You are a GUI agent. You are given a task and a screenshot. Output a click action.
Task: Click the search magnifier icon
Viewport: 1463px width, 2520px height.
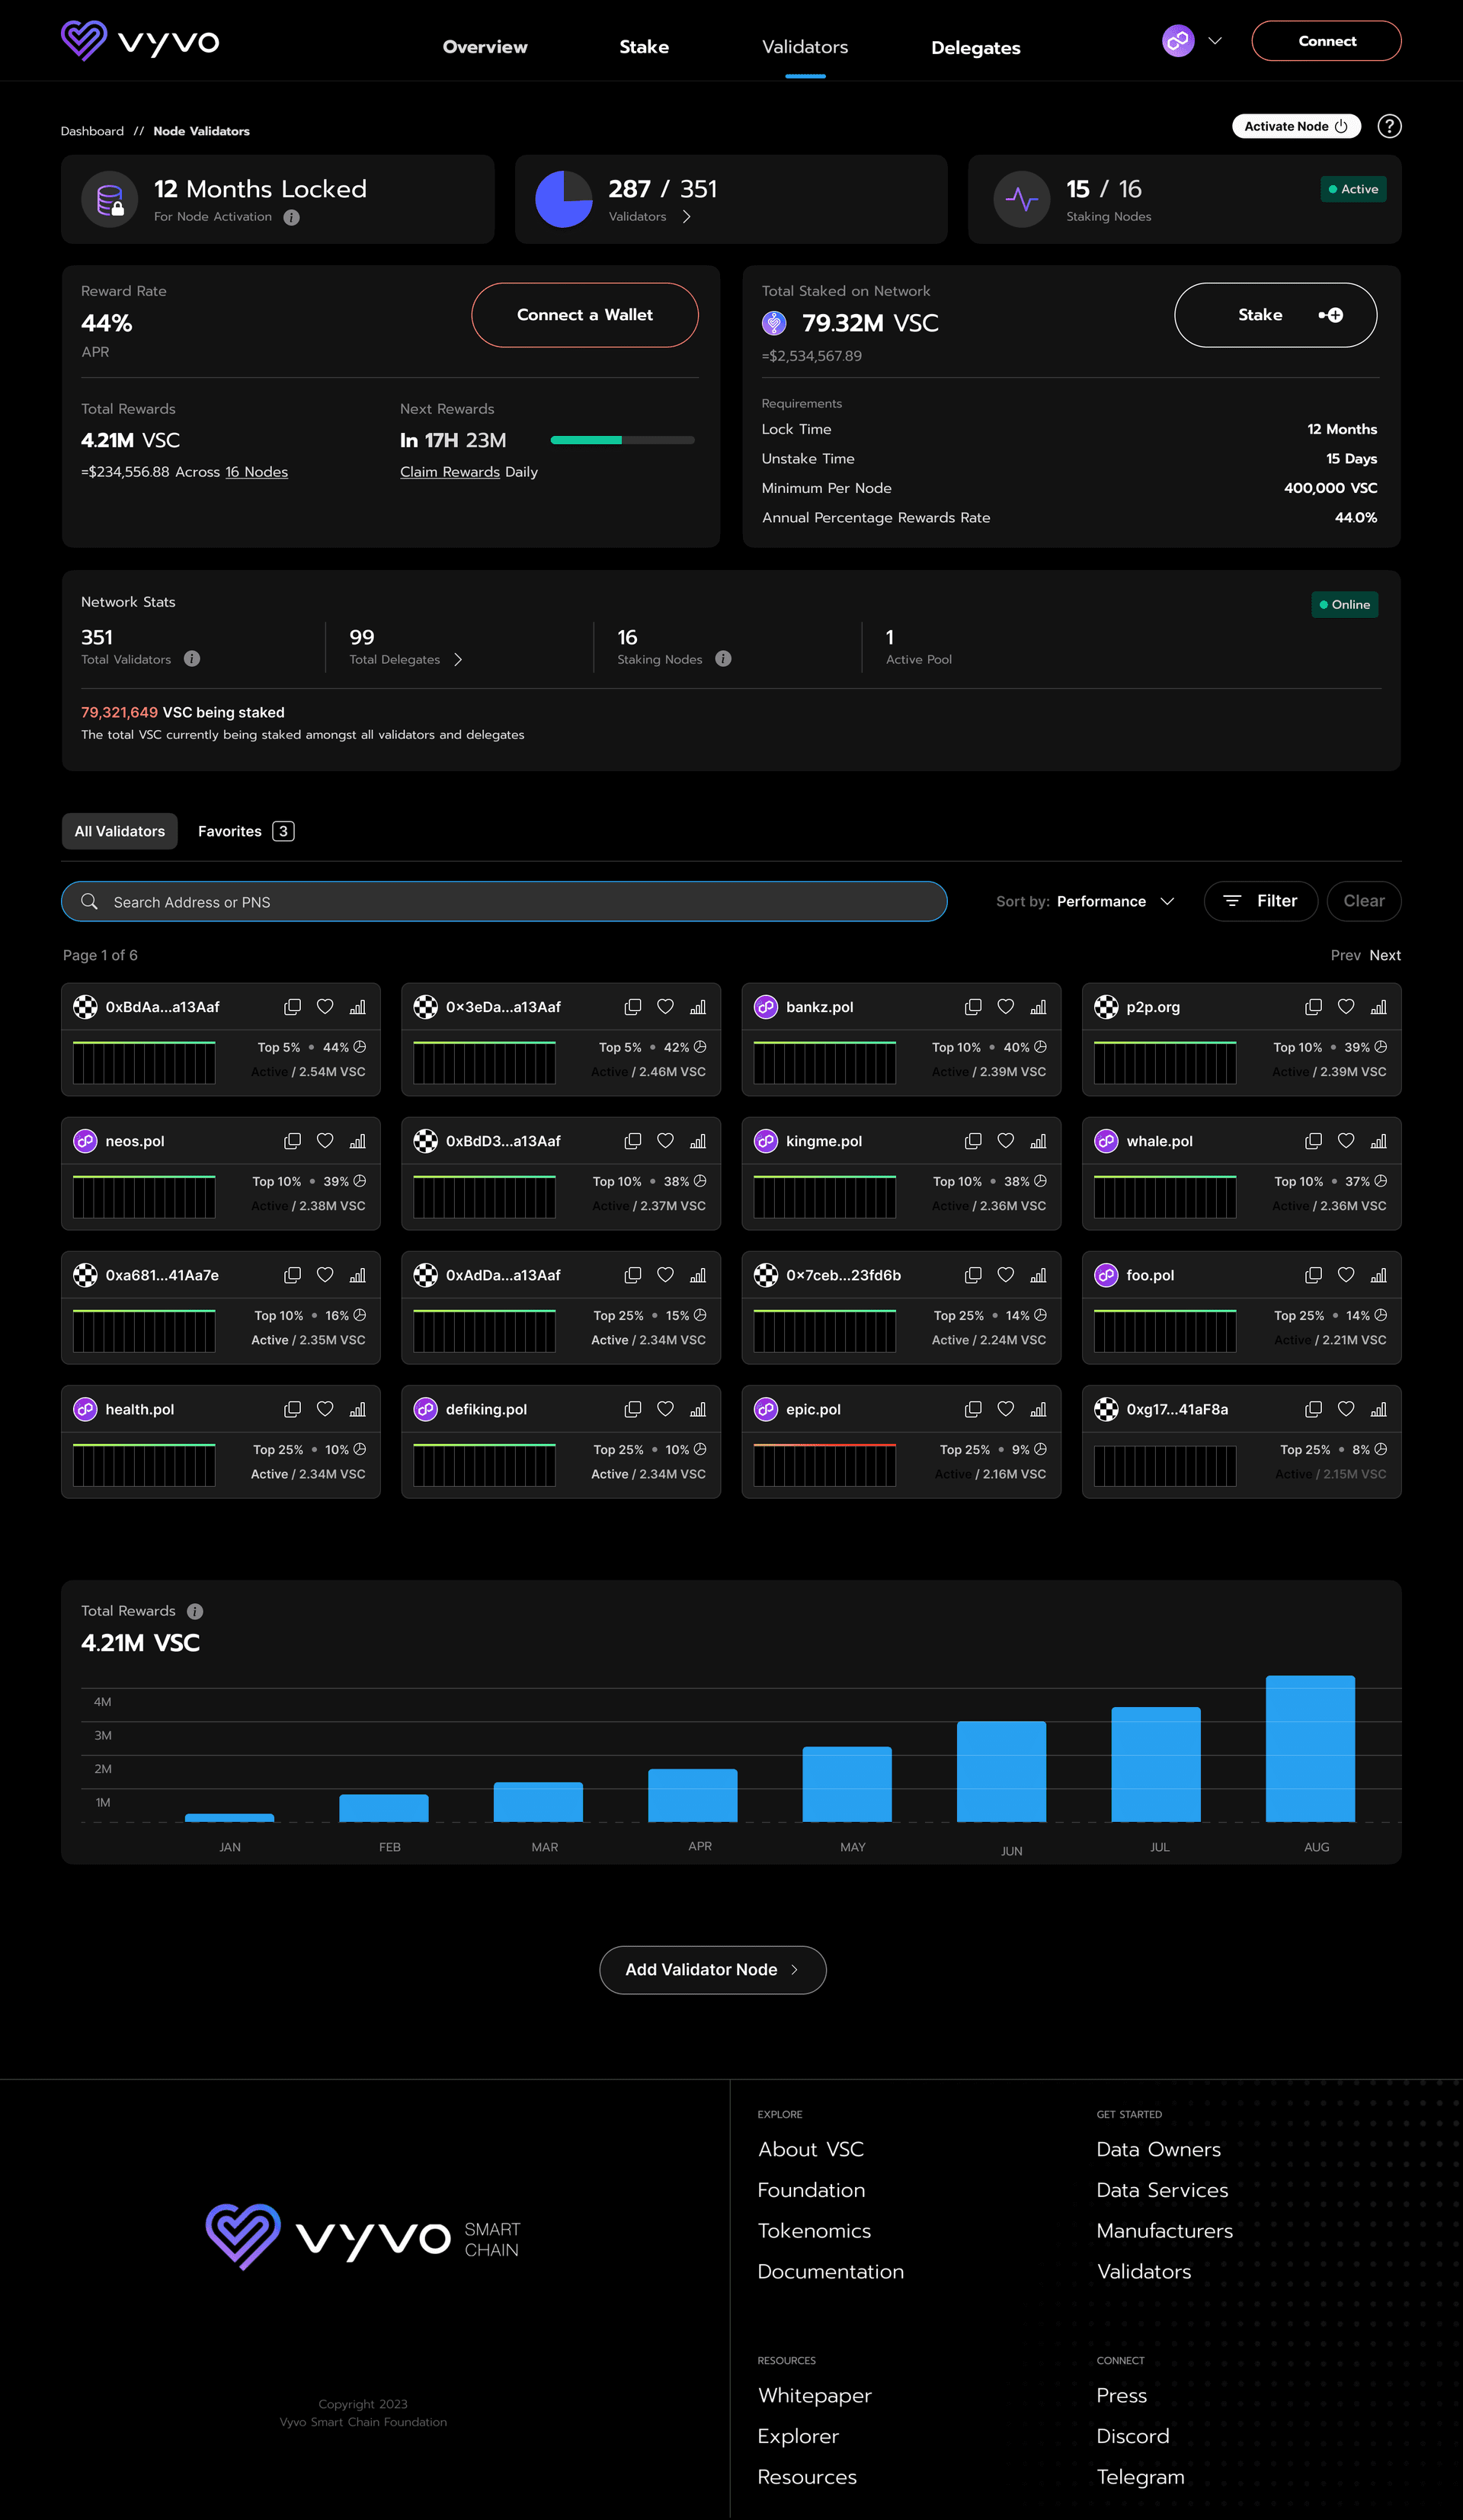coord(89,901)
